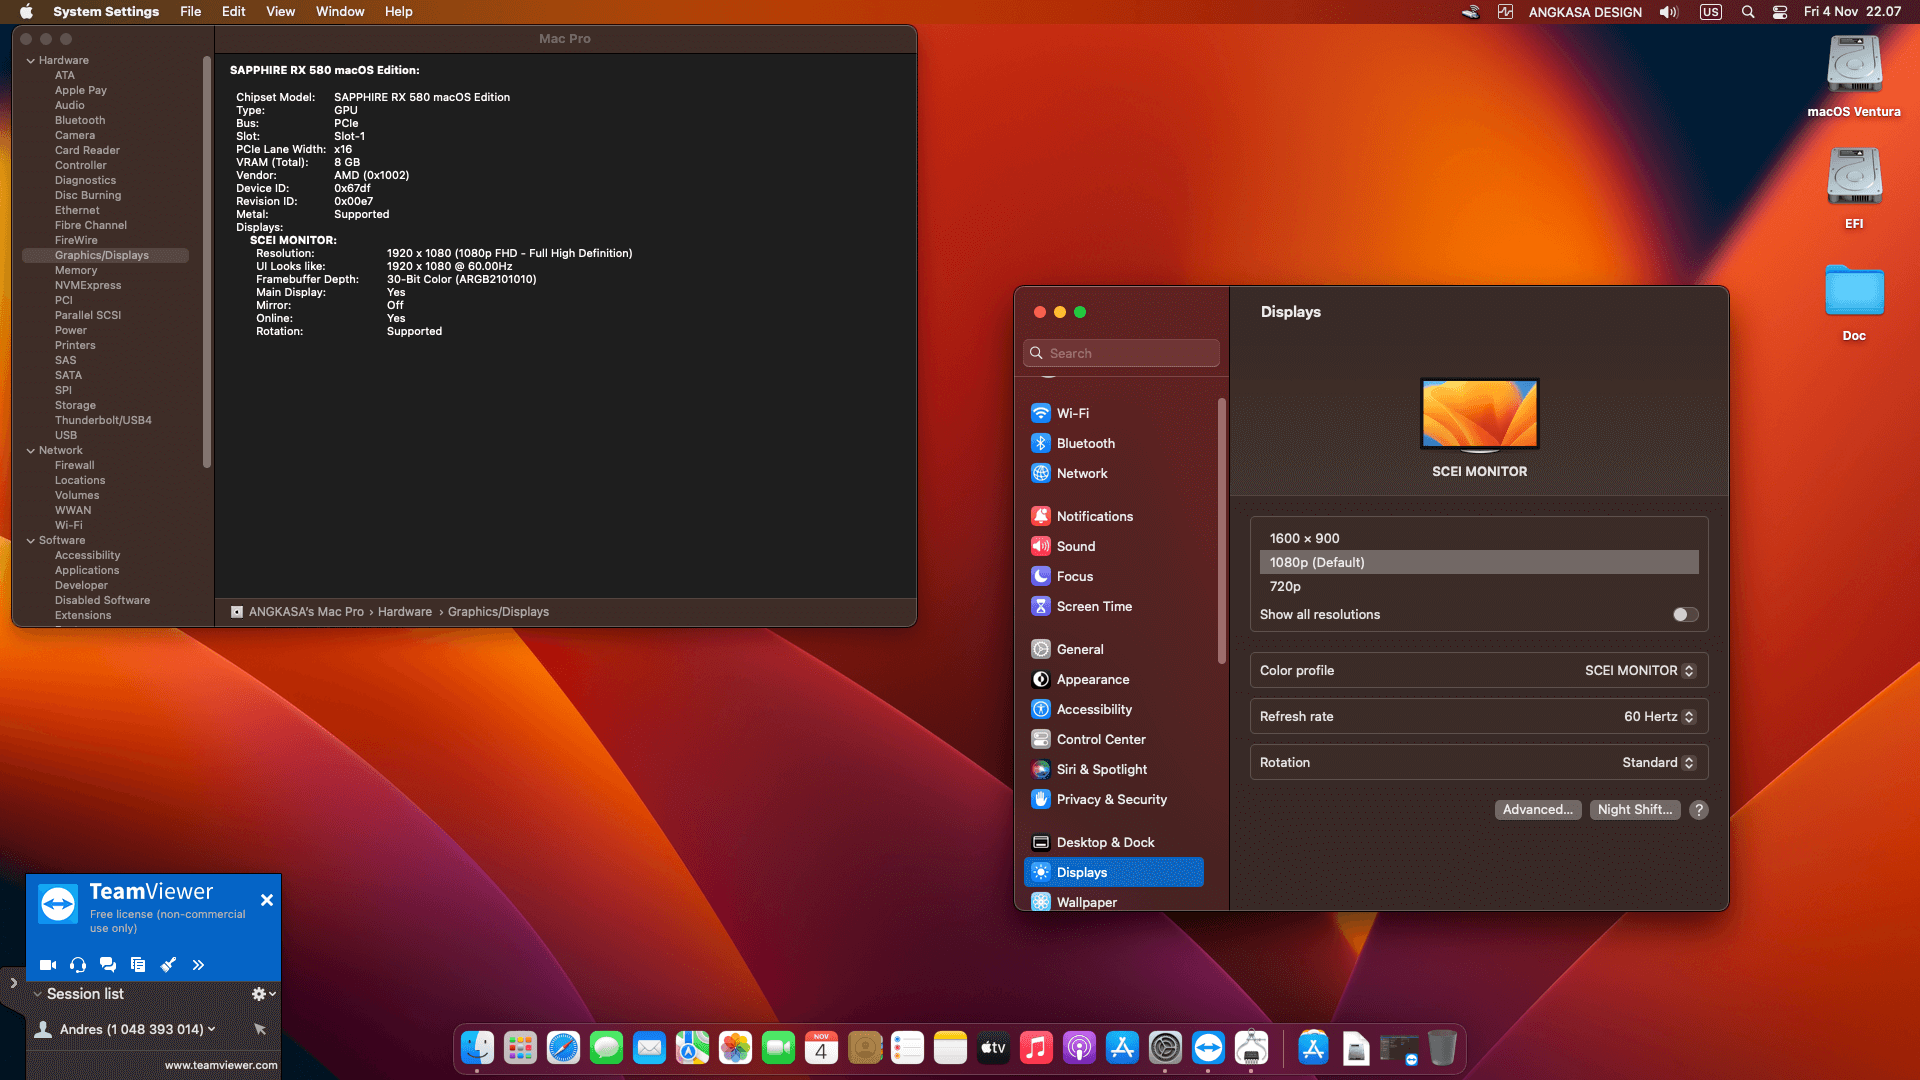Collapse TeamViewer Session list
The image size is (1920, 1080).
click(x=37, y=994)
